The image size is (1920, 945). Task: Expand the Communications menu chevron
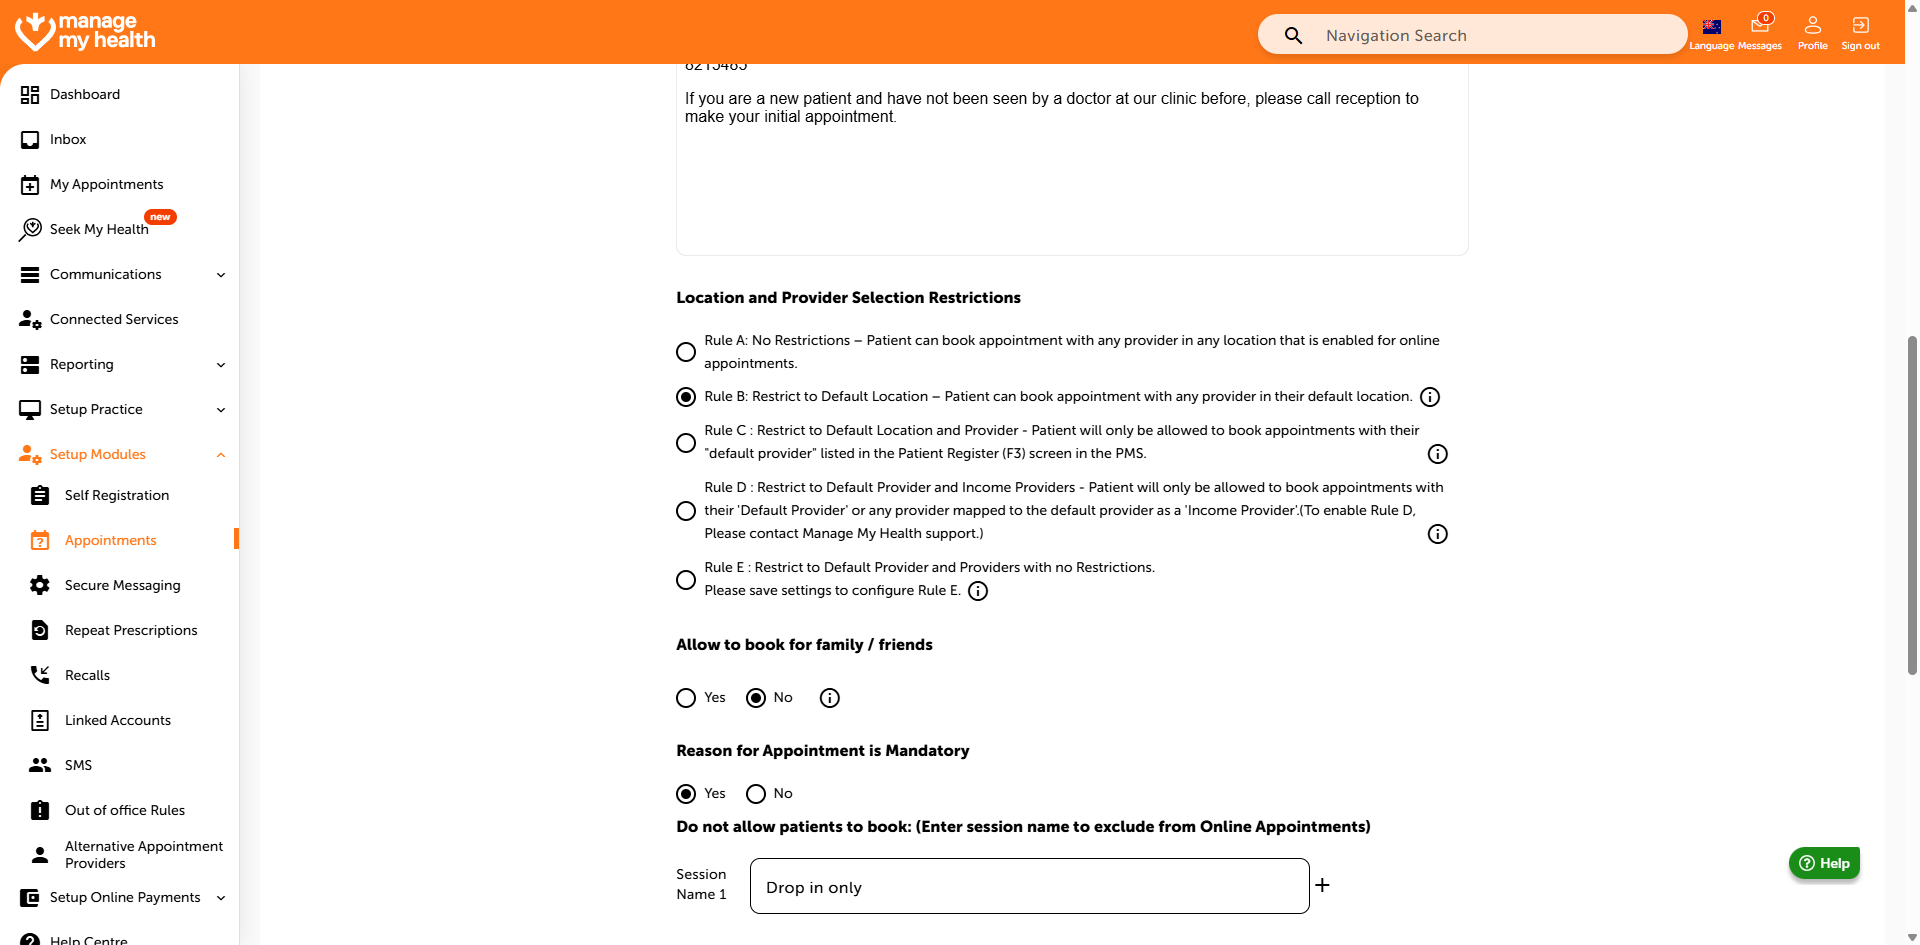point(221,275)
